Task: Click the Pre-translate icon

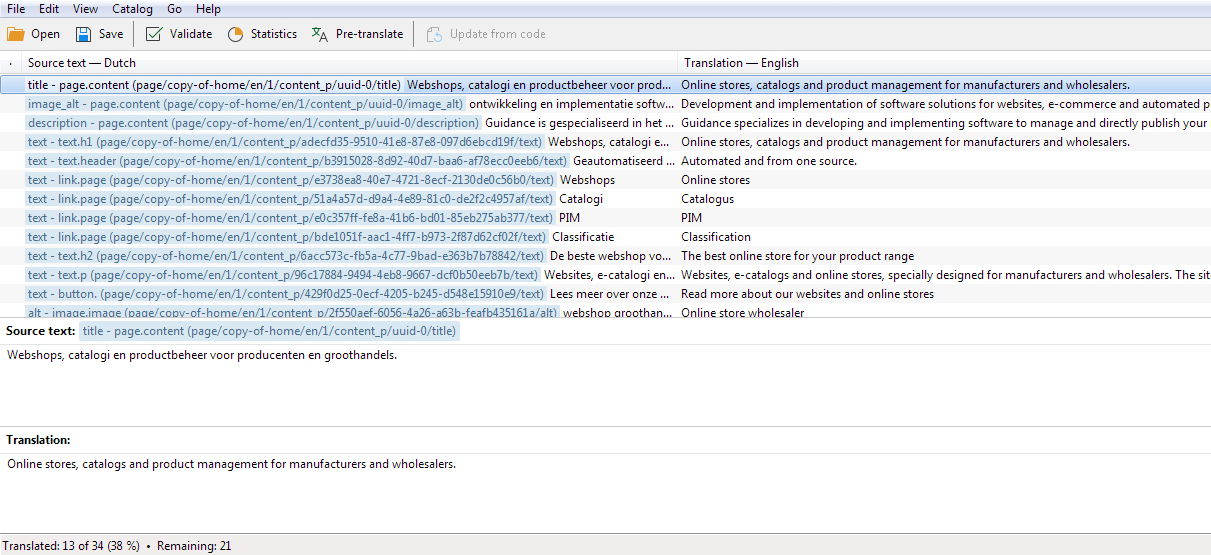Action: 320,34
